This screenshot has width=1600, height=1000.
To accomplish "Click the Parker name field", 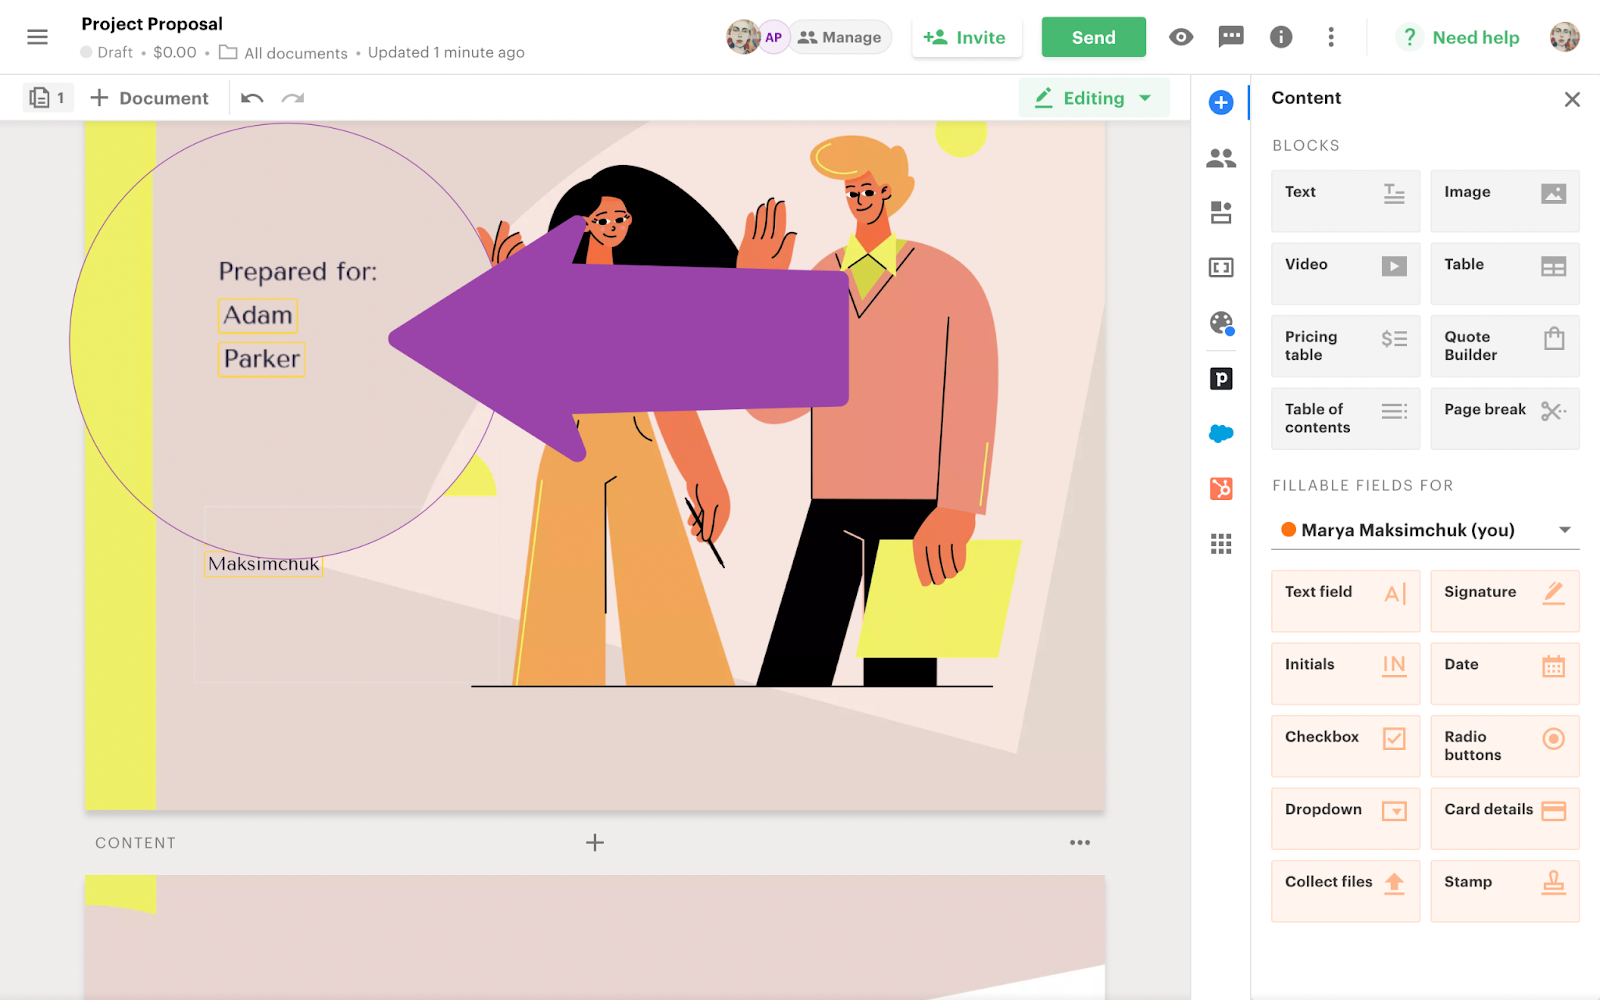I will coord(261,359).
